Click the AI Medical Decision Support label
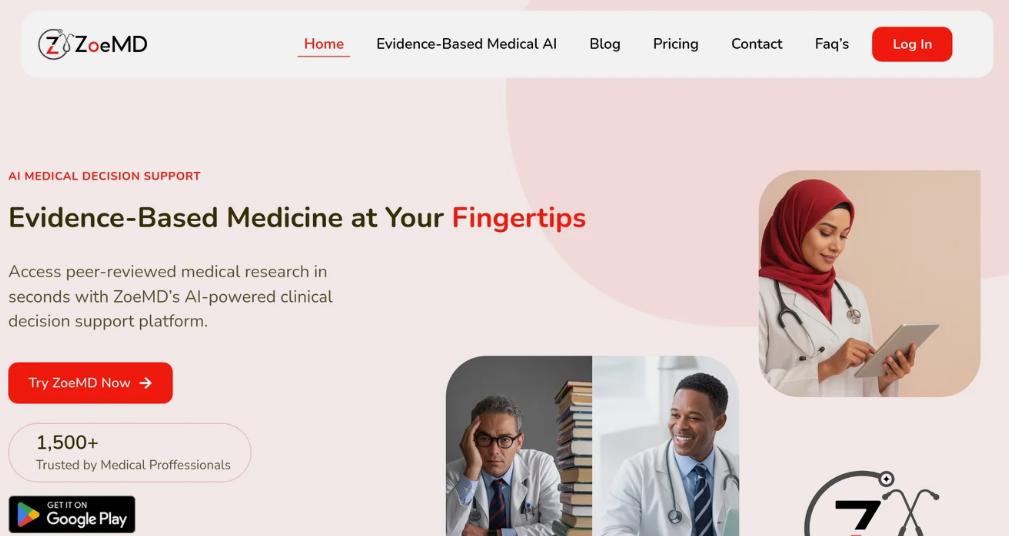Screen dimensions: 1009x536 click(104, 176)
